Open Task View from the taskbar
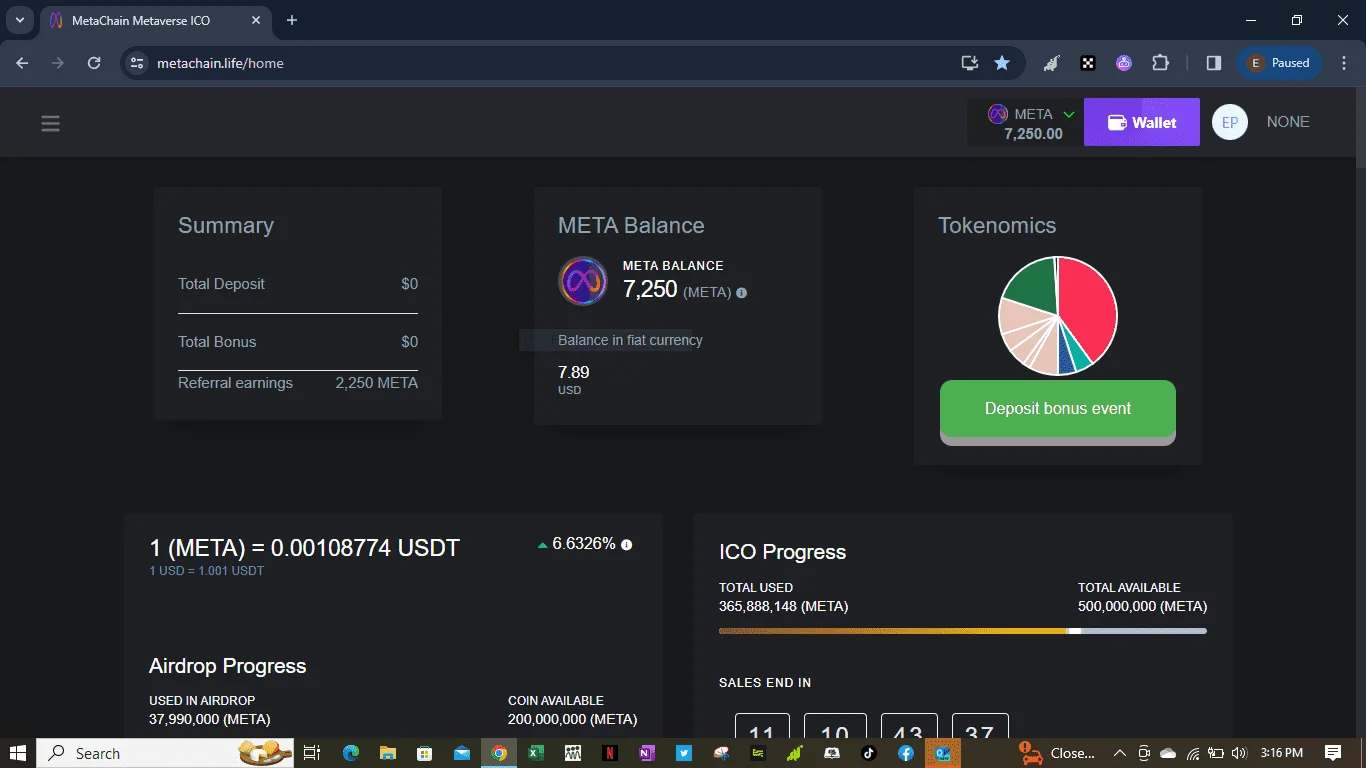1366x768 pixels. tap(312, 753)
